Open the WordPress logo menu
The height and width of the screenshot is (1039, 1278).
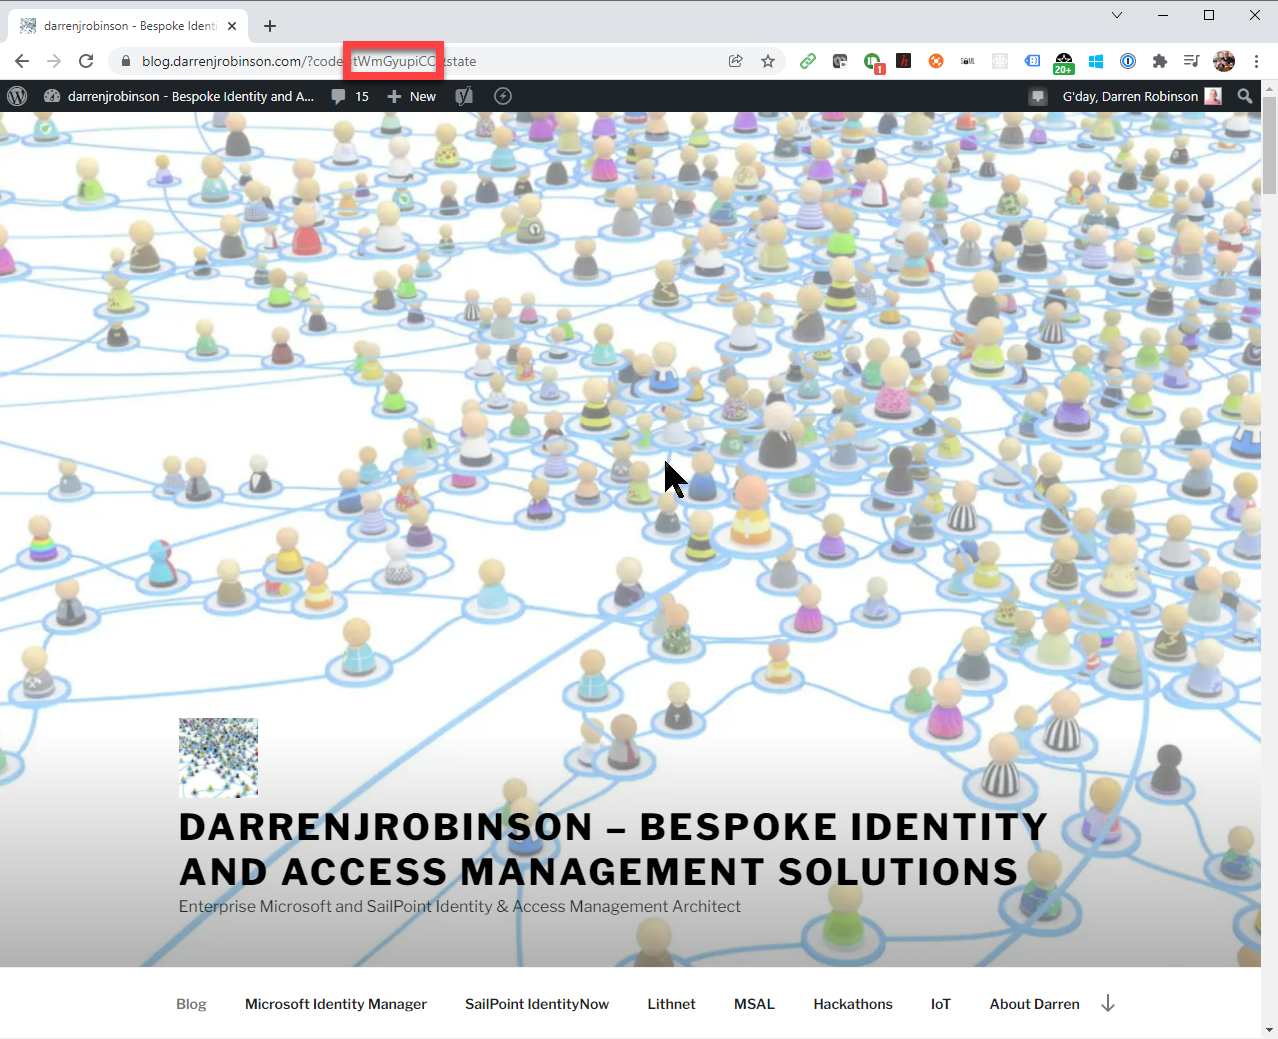[17, 96]
